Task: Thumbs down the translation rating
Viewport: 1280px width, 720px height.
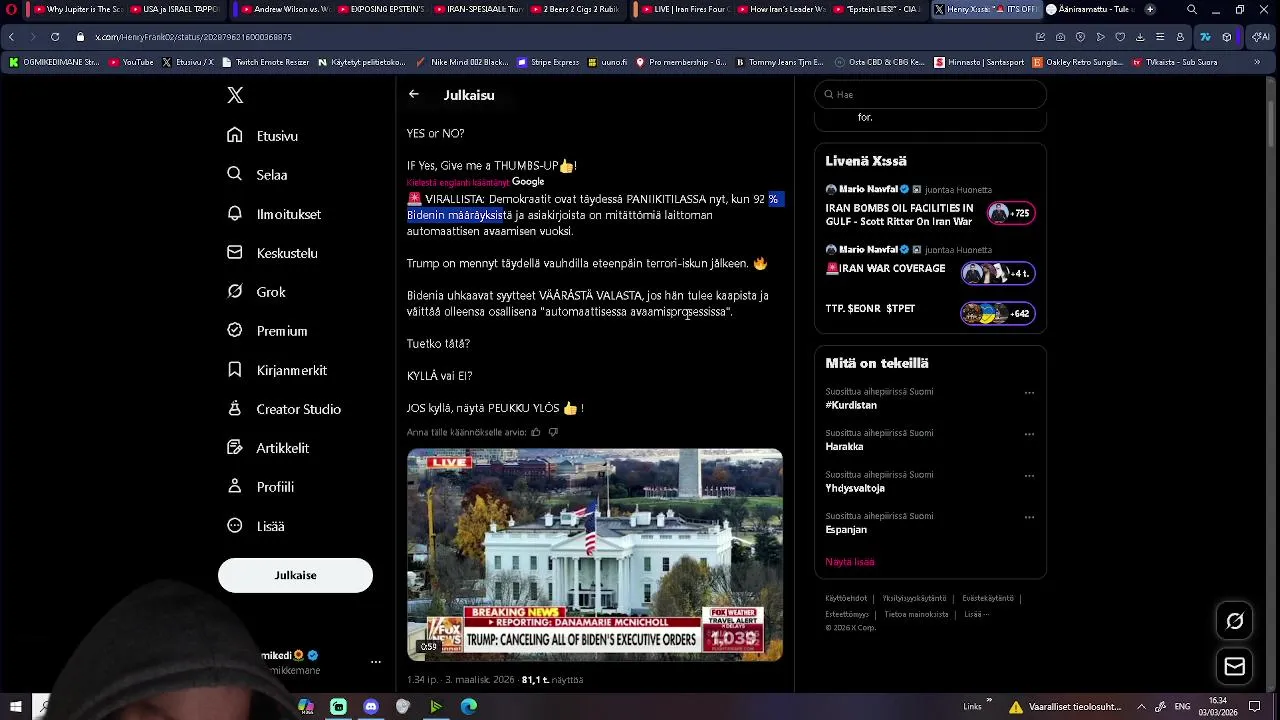Action: click(553, 432)
